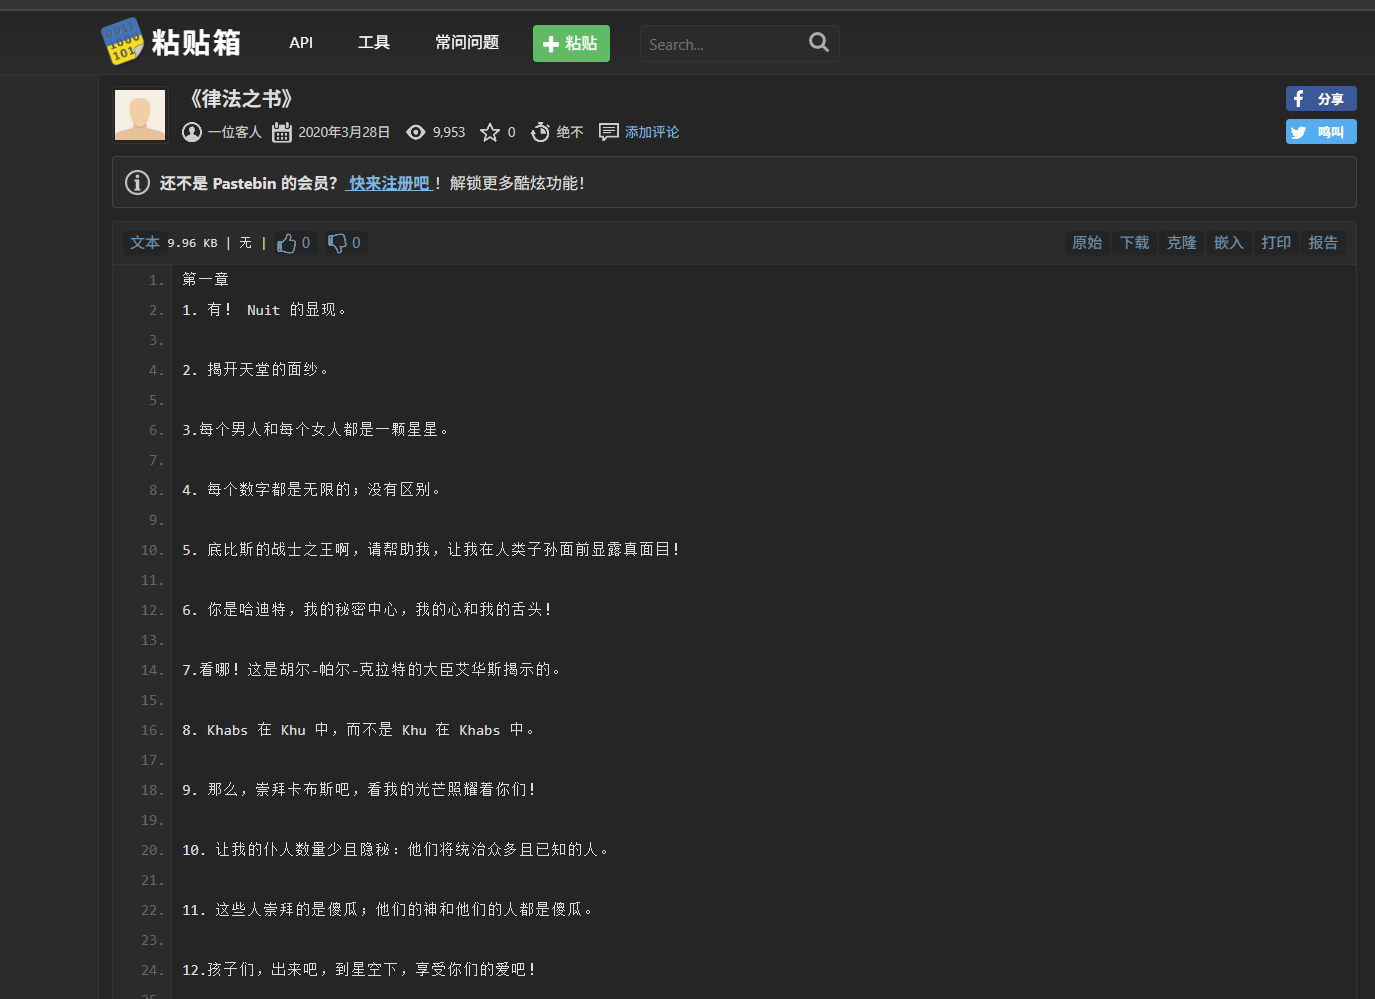Open the 常问问题 page
This screenshot has height=999, width=1375.
467,43
